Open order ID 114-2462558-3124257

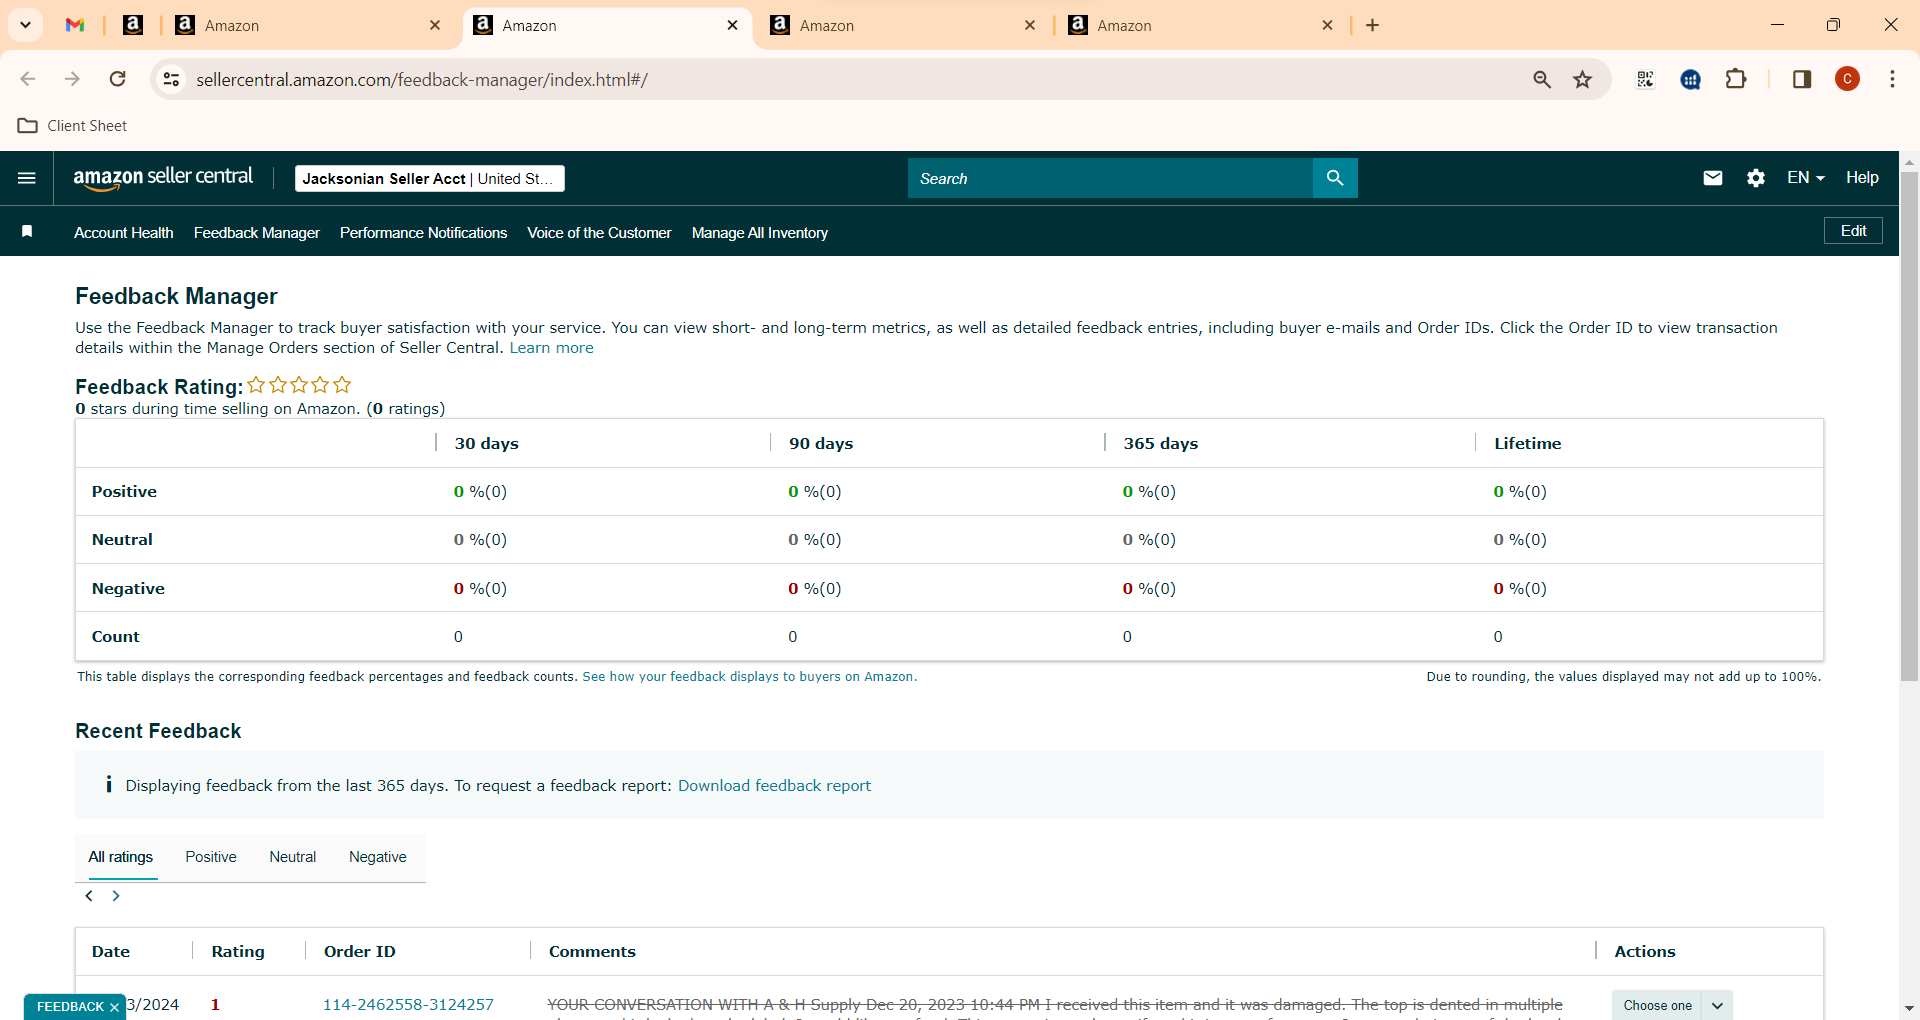[x=408, y=1004]
